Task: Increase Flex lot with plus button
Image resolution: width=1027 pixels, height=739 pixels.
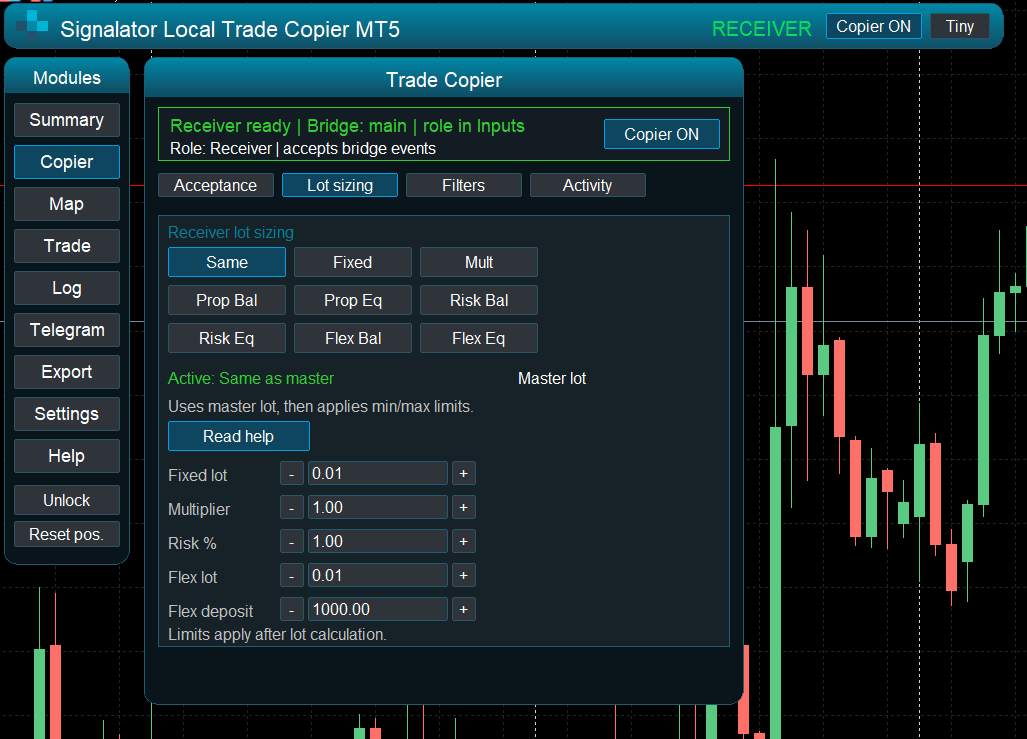Action: pyautogui.click(x=464, y=575)
